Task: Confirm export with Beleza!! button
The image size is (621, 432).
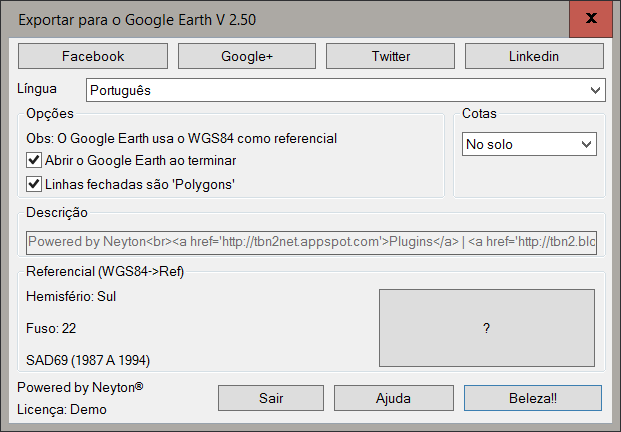Action: [533, 398]
